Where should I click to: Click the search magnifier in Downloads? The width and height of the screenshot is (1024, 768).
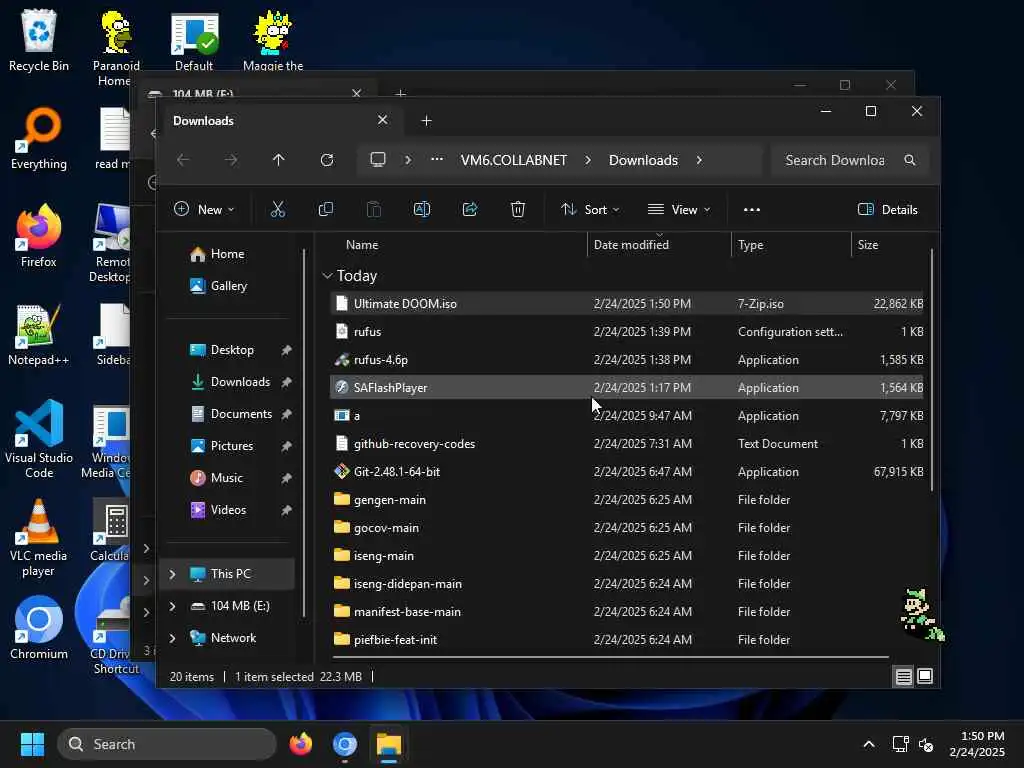click(910, 160)
